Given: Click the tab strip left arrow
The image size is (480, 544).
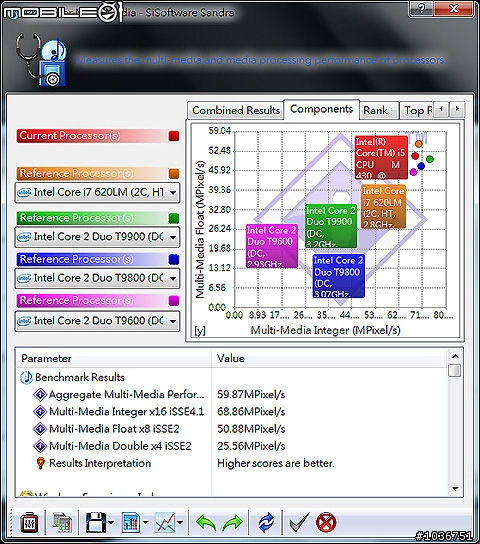Looking at the screenshot, I should (x=441, y=110).
